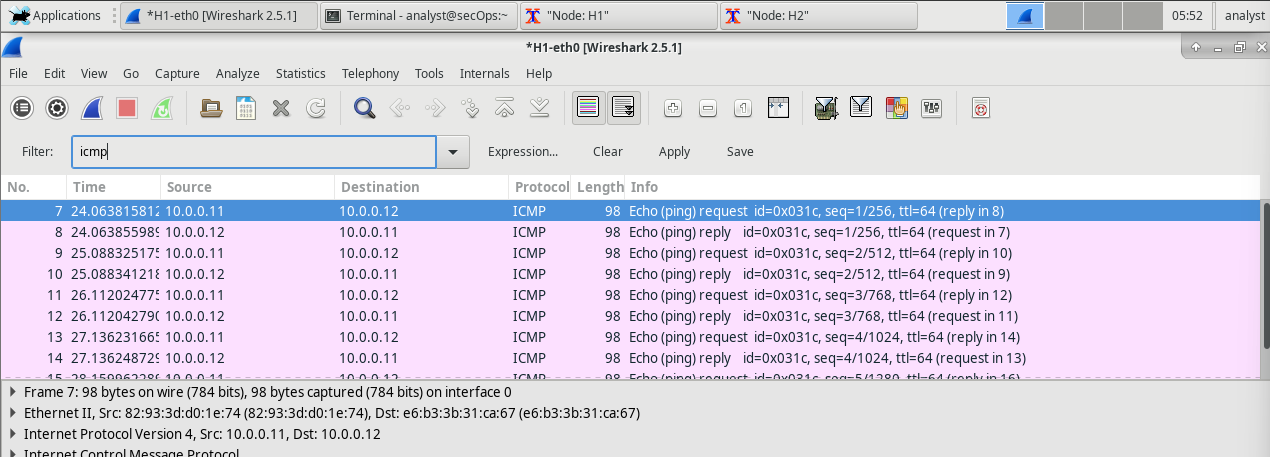
Task: Go forward in packet history arrow
Action: tap(435, 108)
